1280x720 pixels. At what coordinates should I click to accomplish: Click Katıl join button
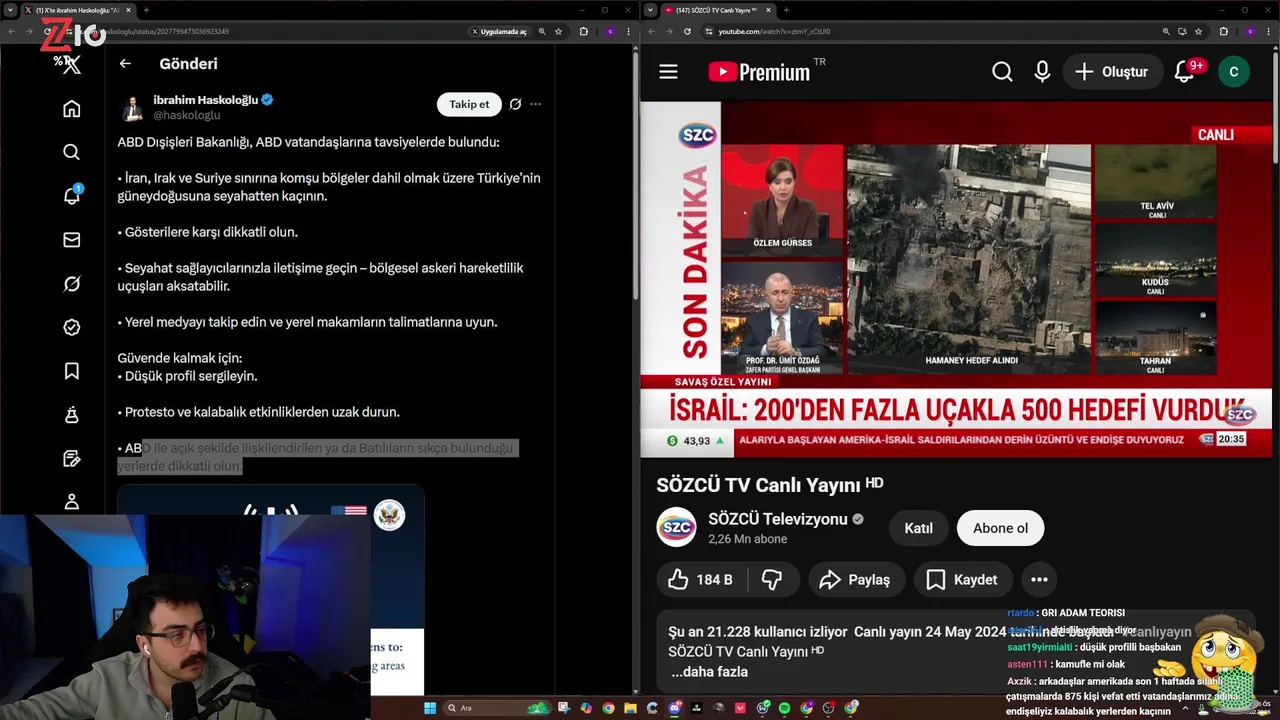pos(918,528)
